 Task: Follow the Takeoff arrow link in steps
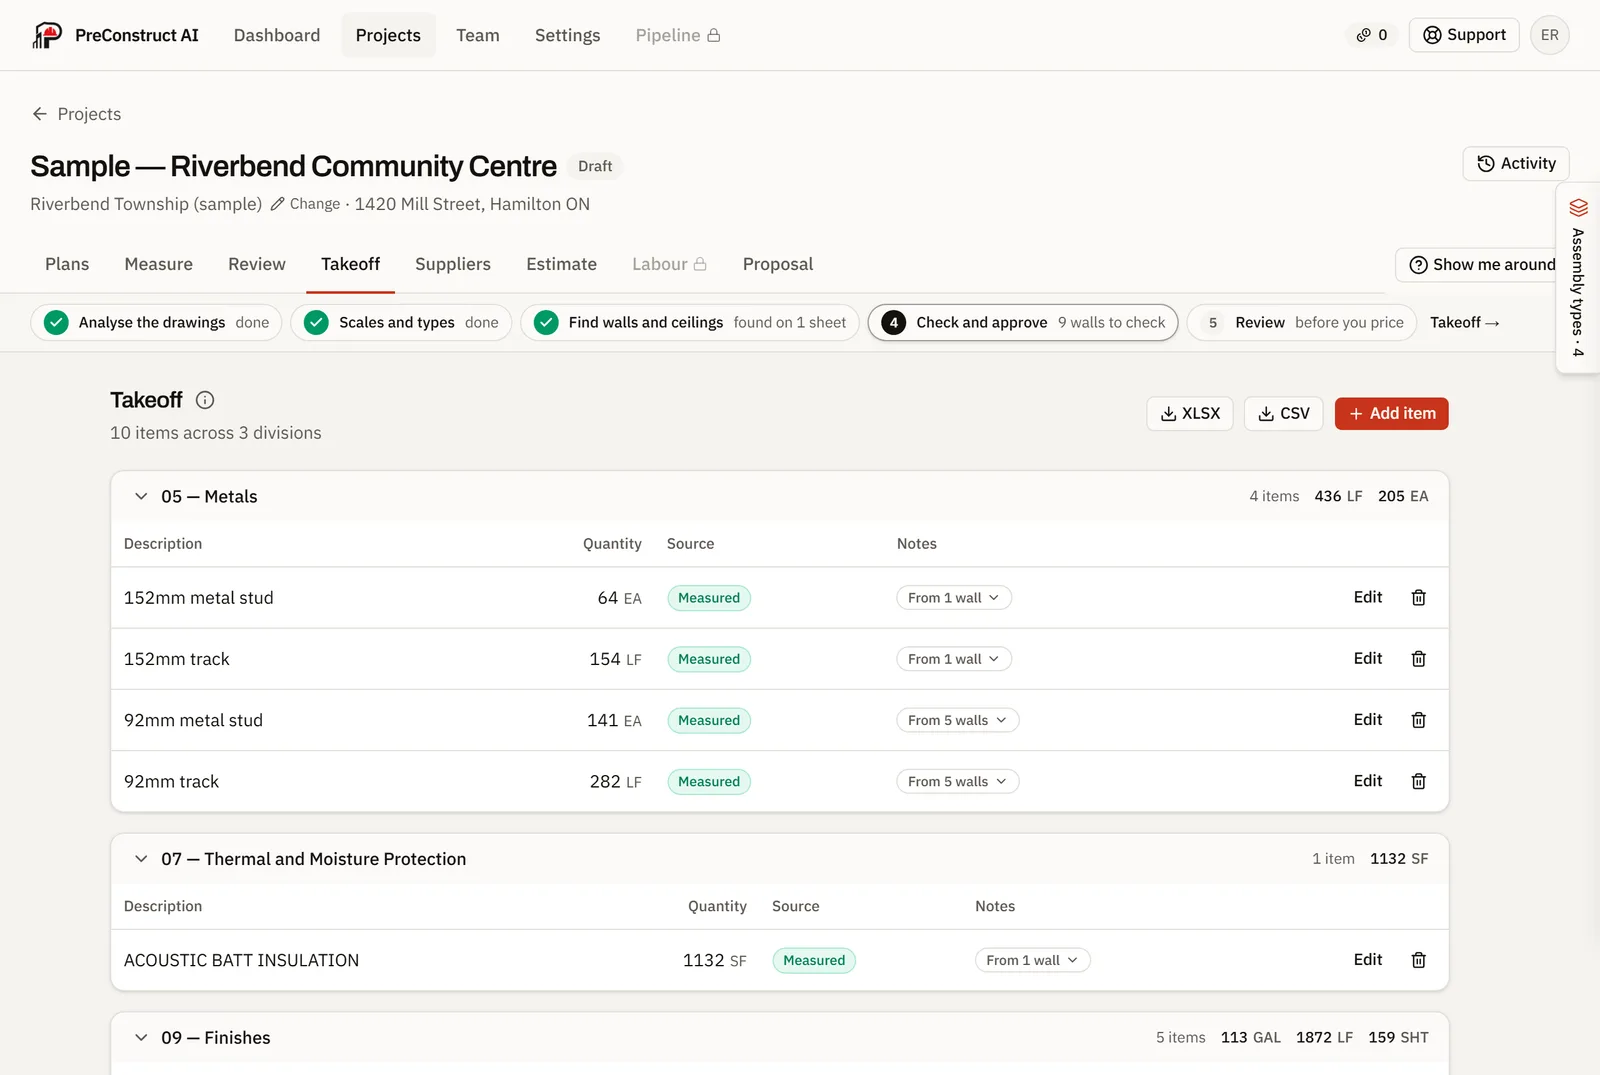click(x=1464, y=323)
